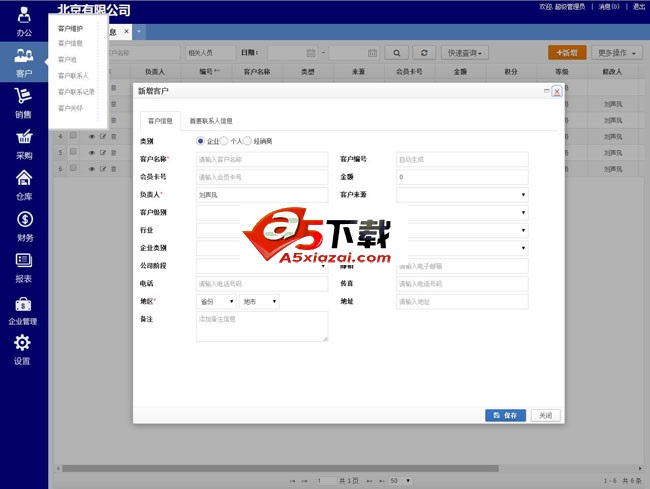Viewport: 650px width, 489px height.
Task: Go to previous page pagination arrow
Action: click(304, 481)
